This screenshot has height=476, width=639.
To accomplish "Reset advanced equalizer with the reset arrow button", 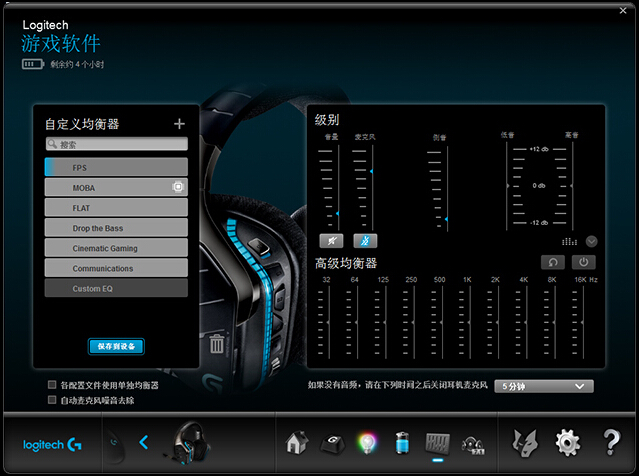I will pyautogui.click(x=553, y=262).
